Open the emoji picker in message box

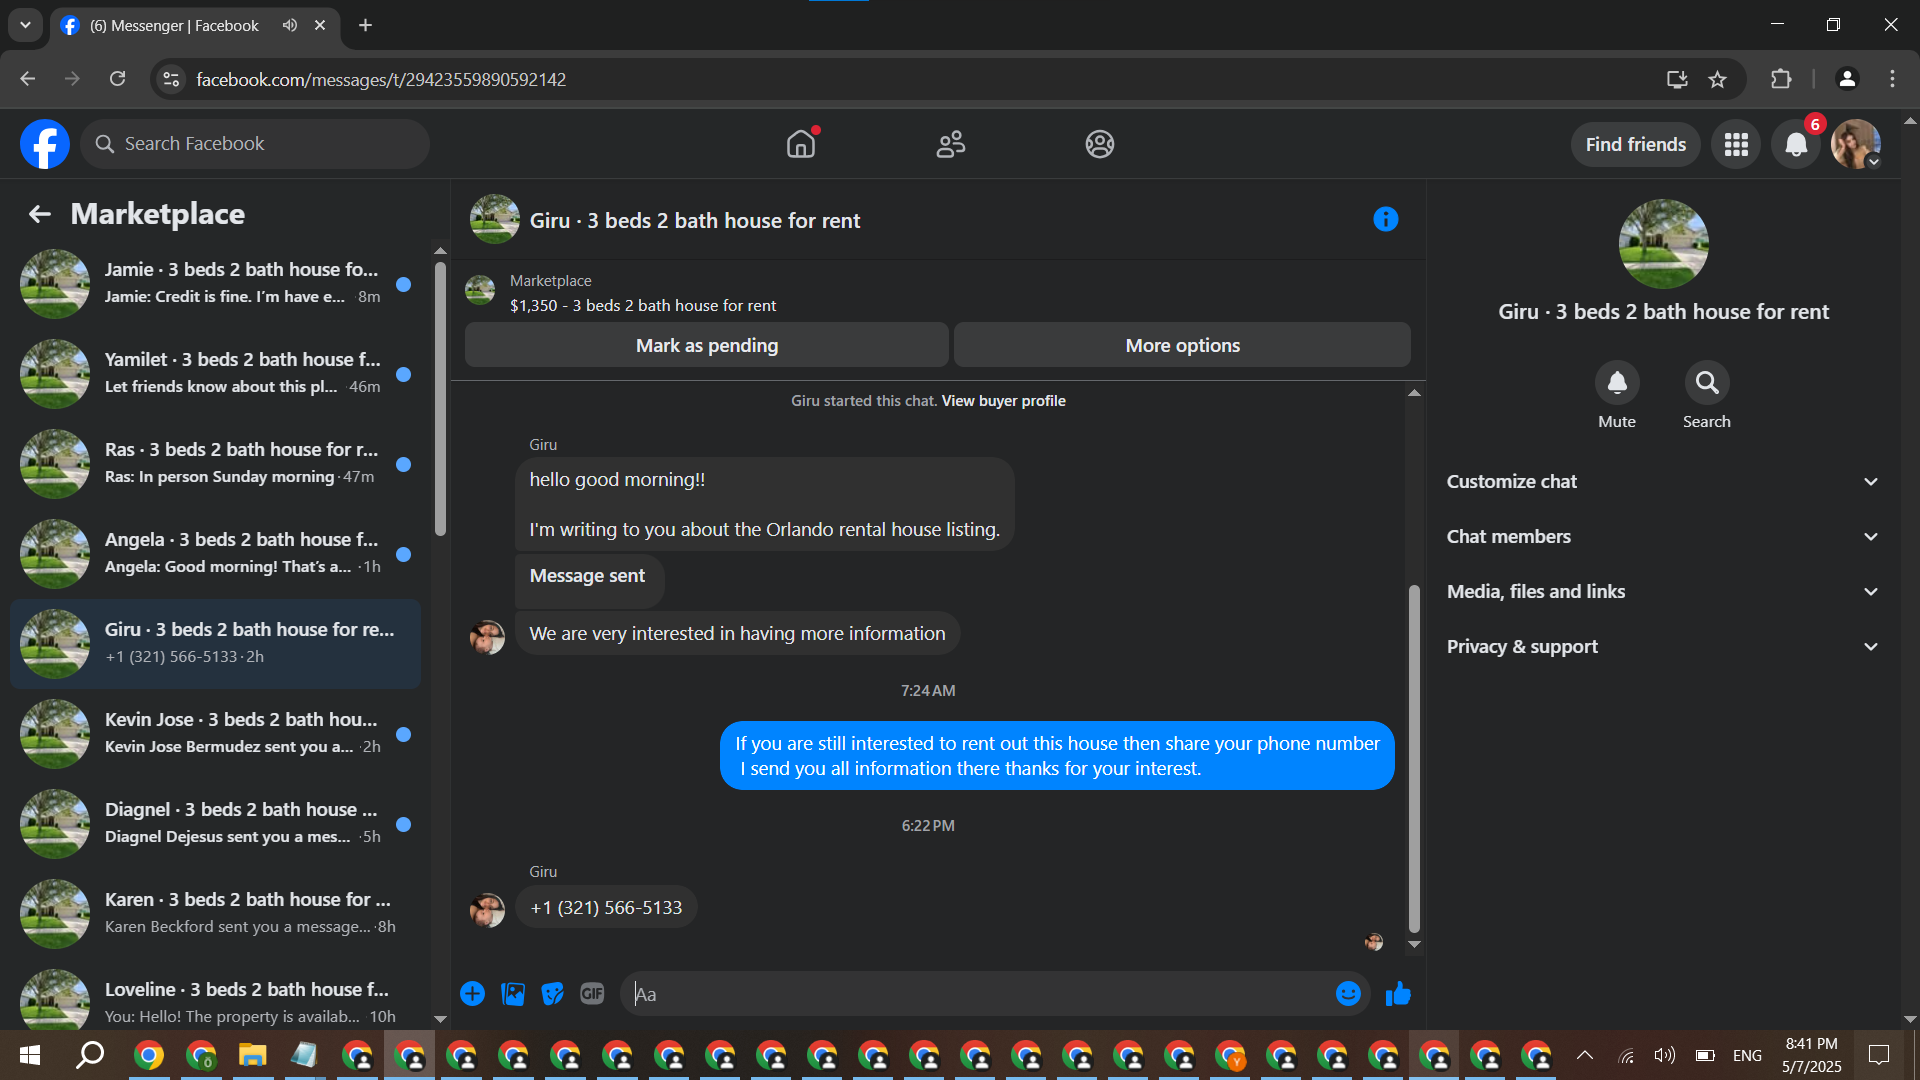coord(1348,993)
